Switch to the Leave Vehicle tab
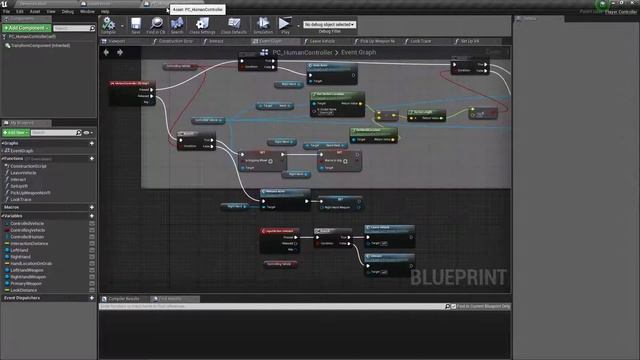This screenshot has height=360, width=640. pyautogui.click(x=322, y=41)
